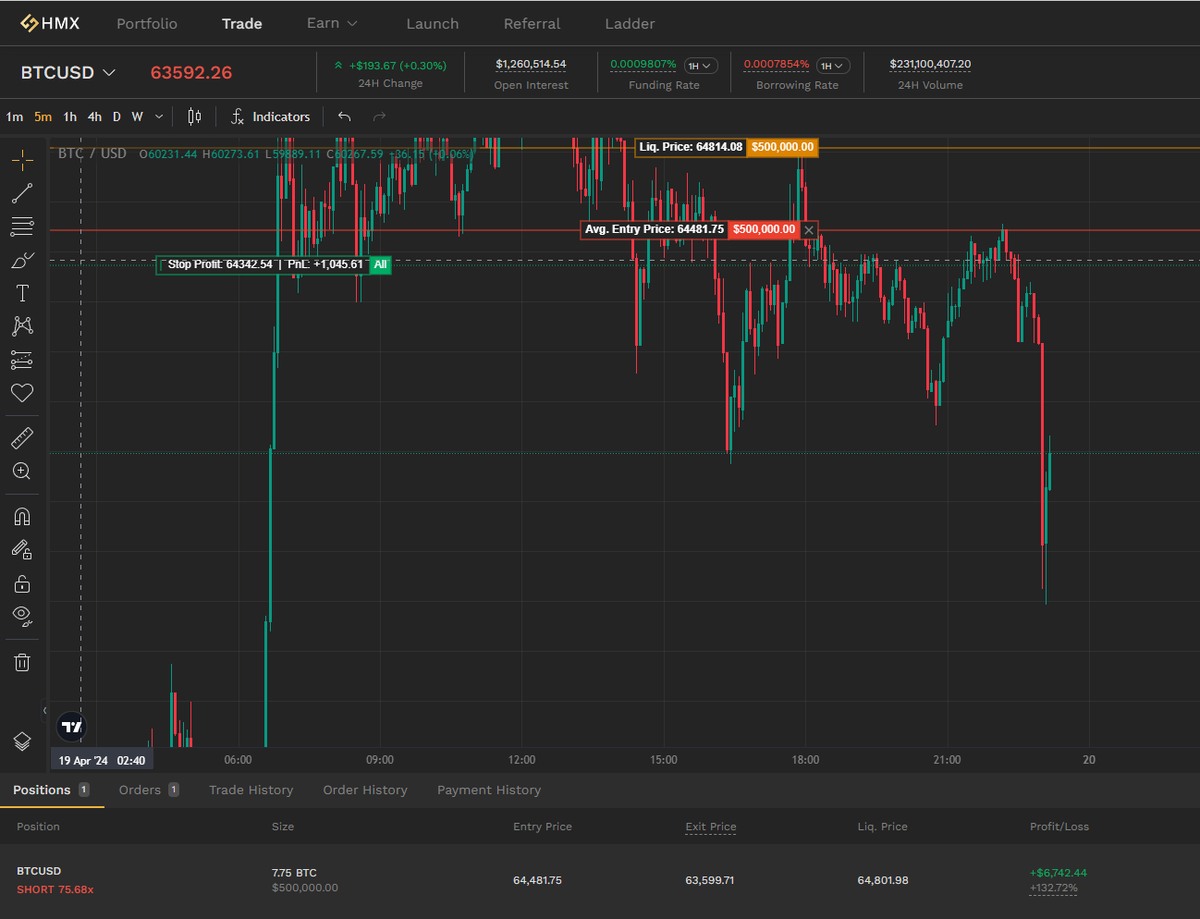The height and width of the screenshot is (919, 1200).
Task: Click the trash icon to remove drawings
Action: [22, 661]
